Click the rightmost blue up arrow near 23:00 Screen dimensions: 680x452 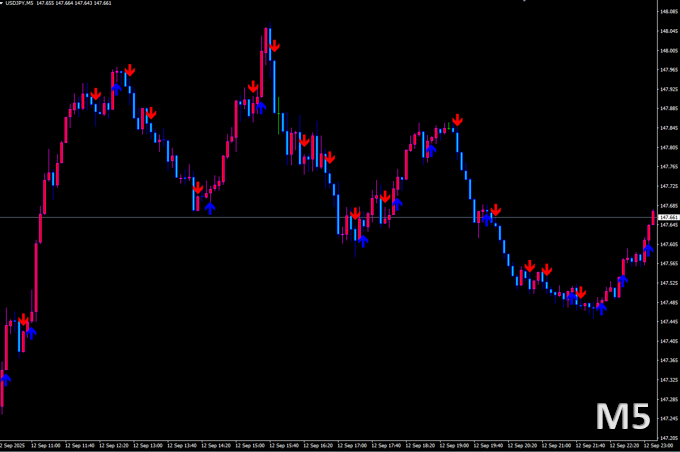pyautogui.click(x=648, y=247)
